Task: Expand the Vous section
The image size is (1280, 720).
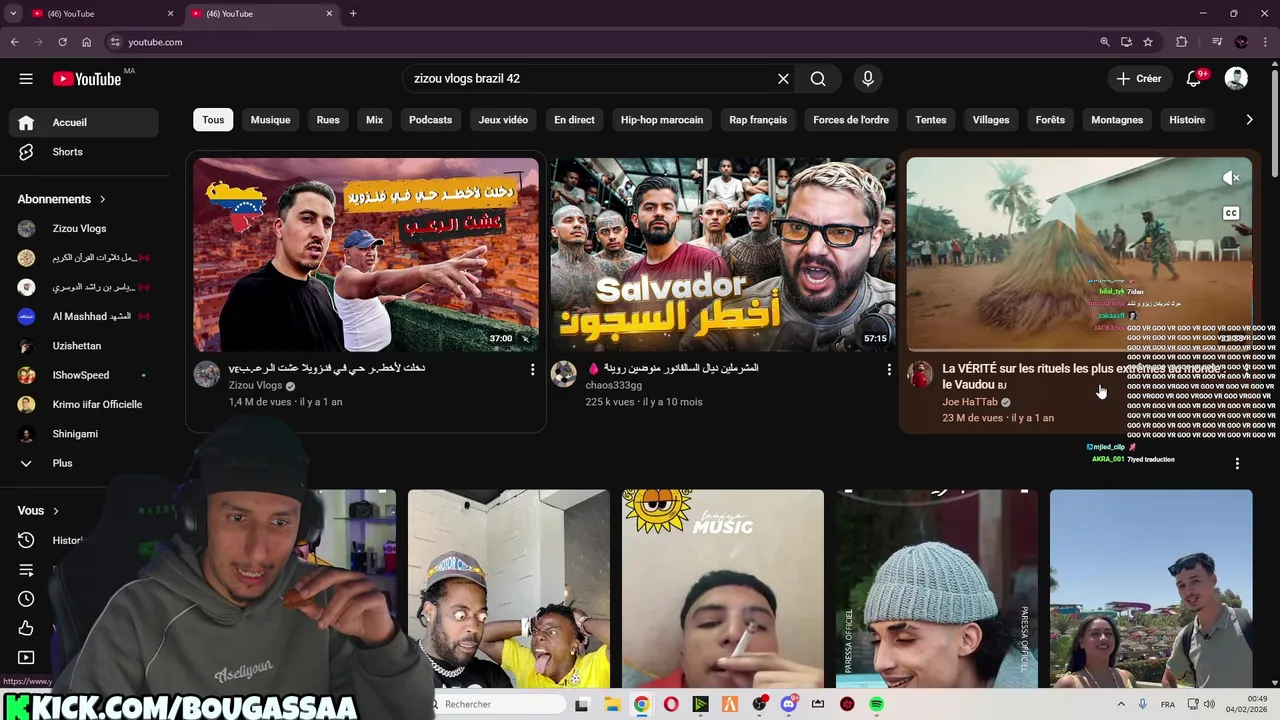Action: [38, 510]
